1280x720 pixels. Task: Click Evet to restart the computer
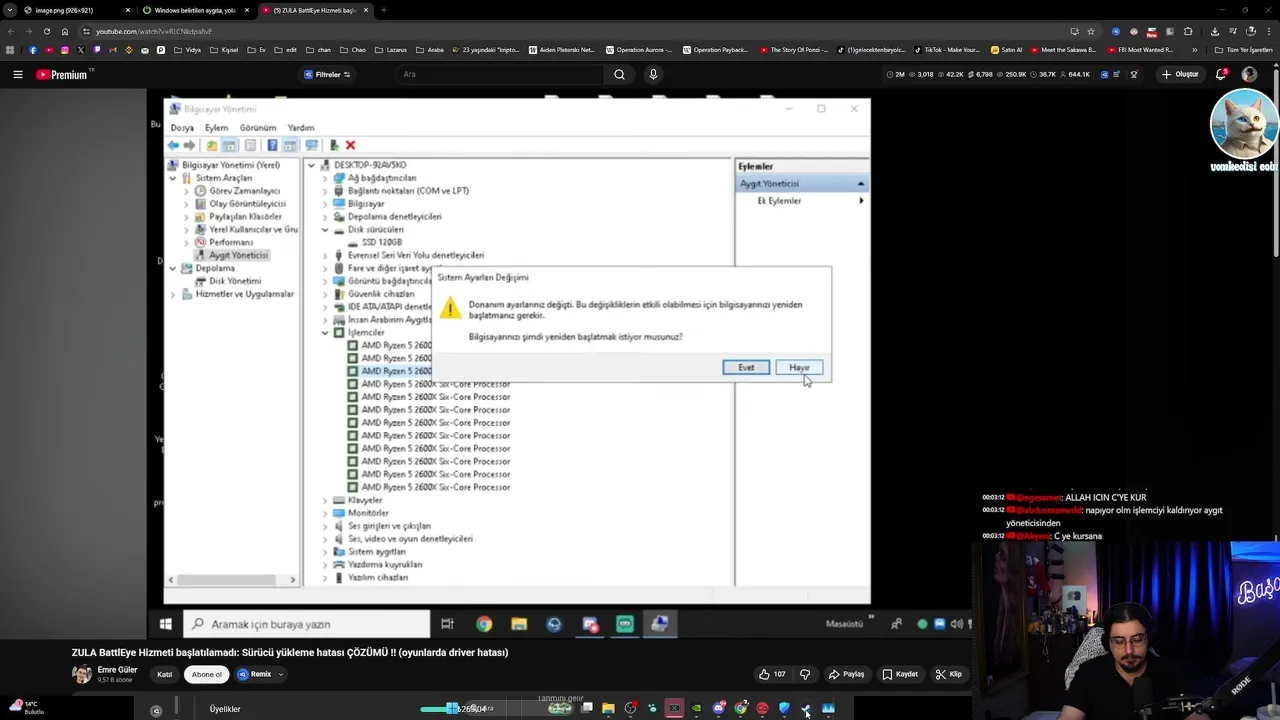[746, 368]
